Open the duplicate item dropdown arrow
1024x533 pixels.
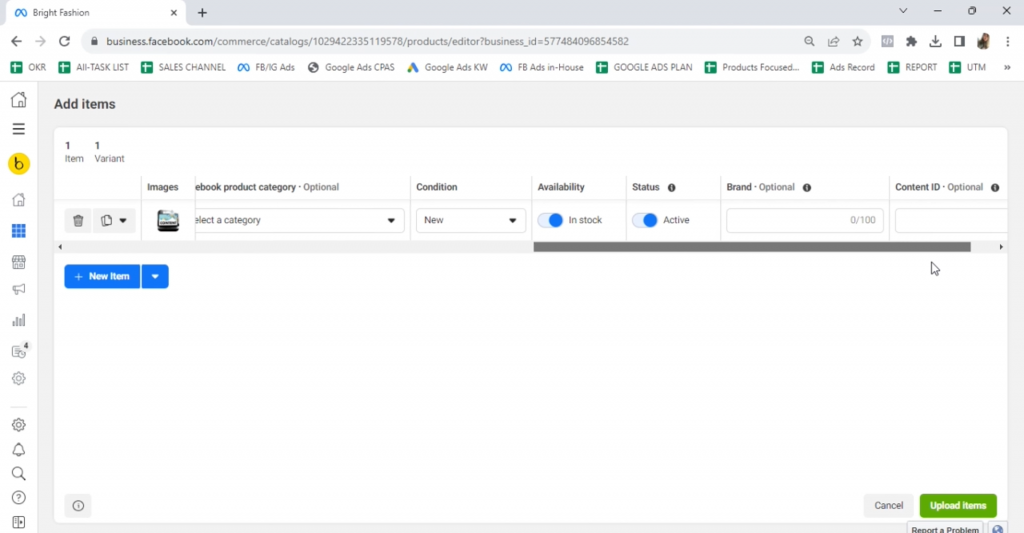pyautogui.click(x=123, y=220)
